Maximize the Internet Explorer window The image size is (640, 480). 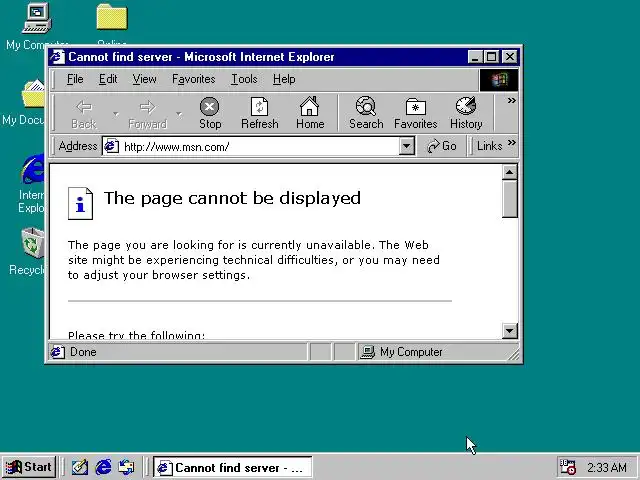point(491,57)
